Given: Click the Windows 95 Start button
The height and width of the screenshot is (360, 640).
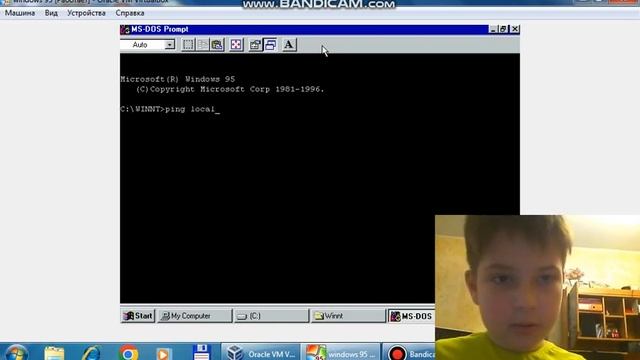Looking at the screenshot, I should (138, 316).
